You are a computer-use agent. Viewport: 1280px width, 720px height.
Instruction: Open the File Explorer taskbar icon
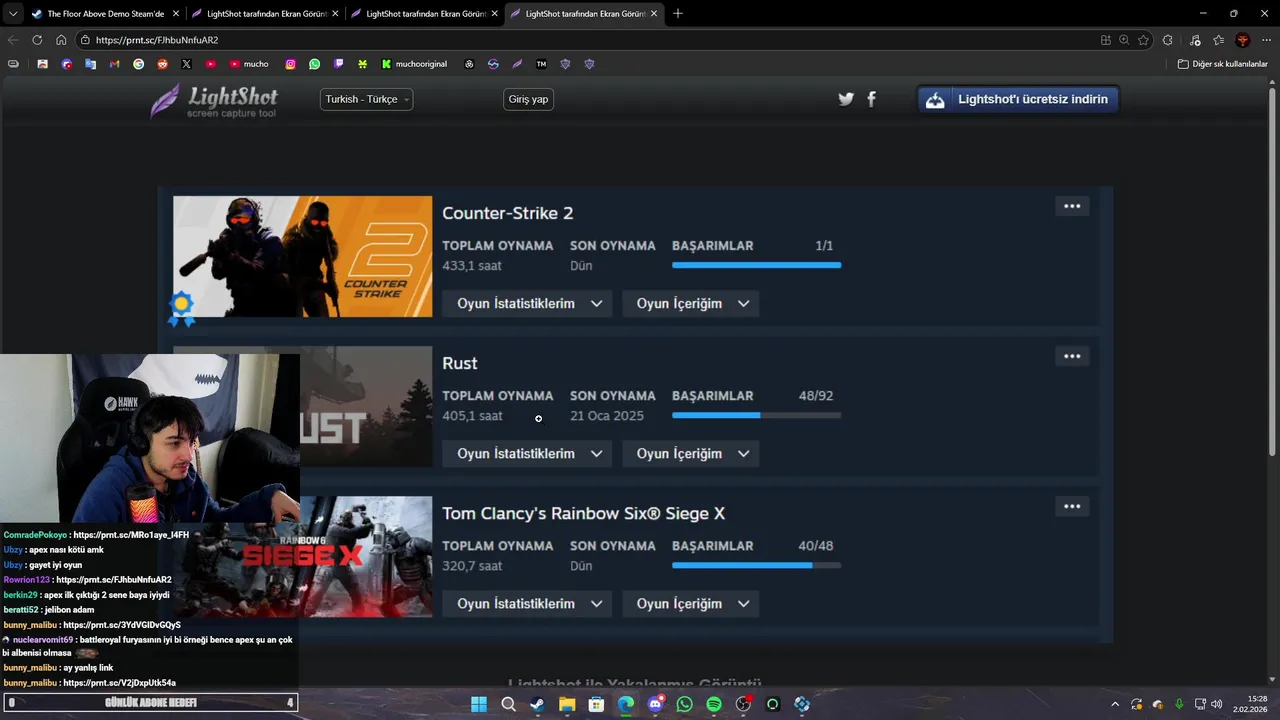coord(566,704)
